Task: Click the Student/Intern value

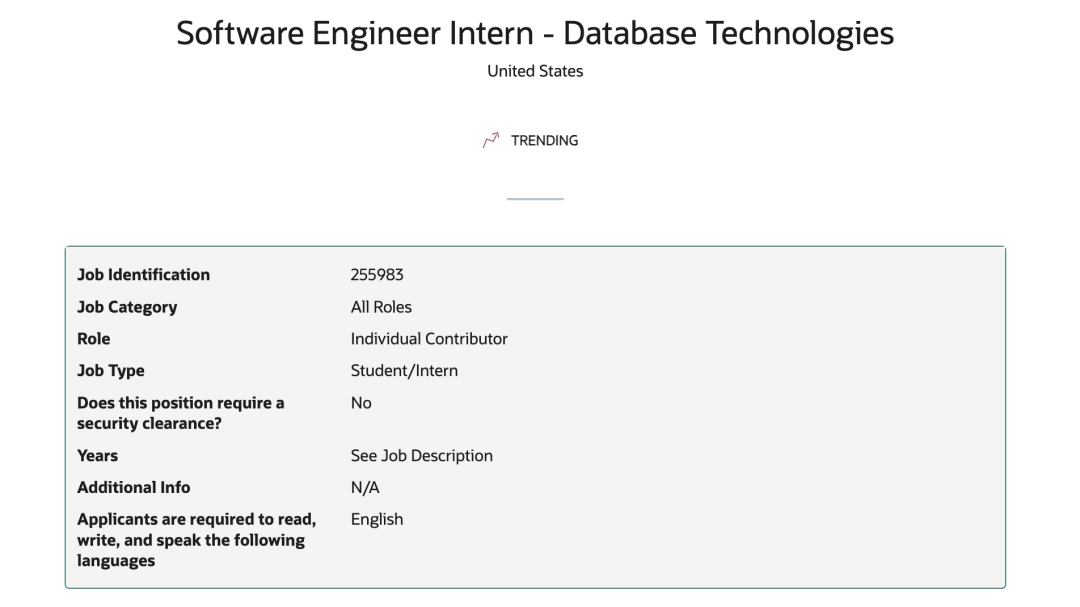Action: [x=404, y=371]
